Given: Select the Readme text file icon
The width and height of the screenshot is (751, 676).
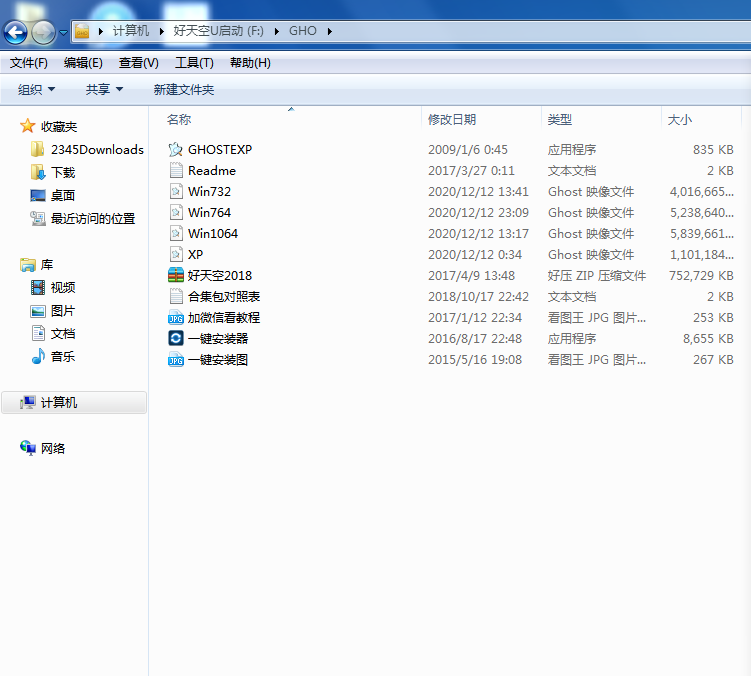Looking at the screenshot, I should pos(176,170).
